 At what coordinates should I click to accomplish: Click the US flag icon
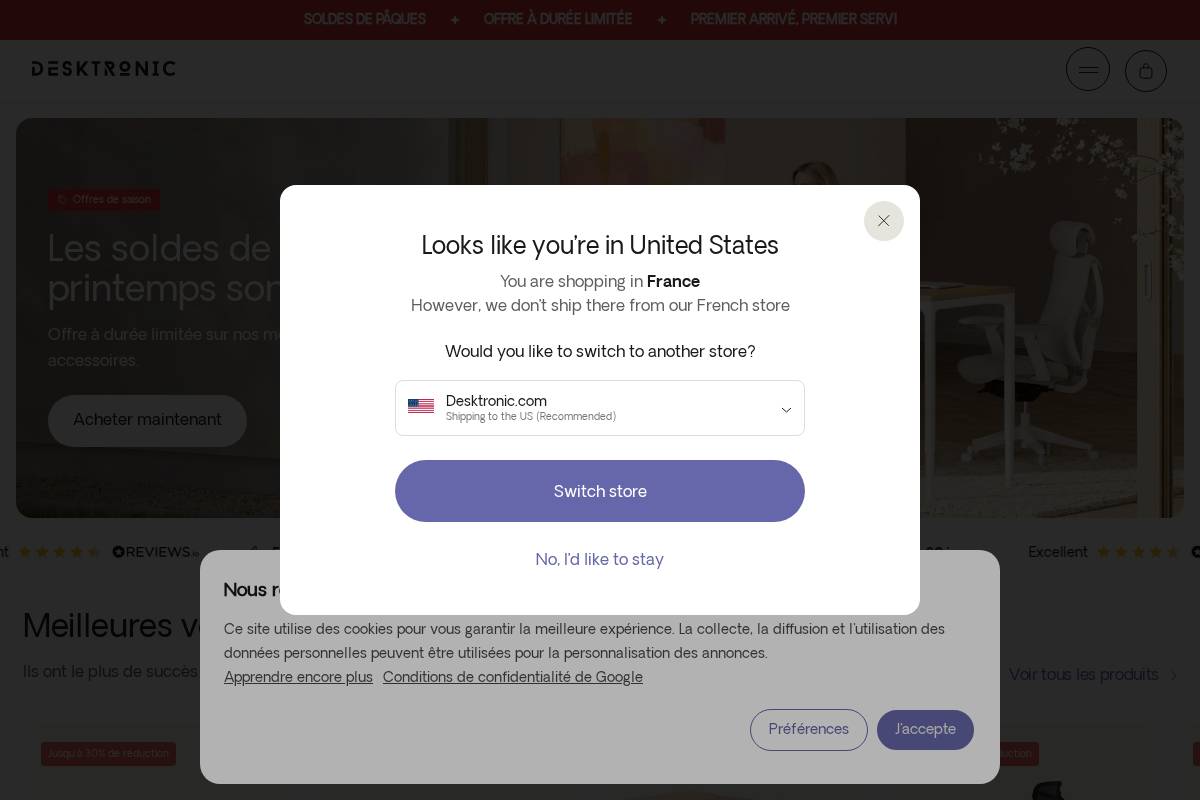(421, 407)
